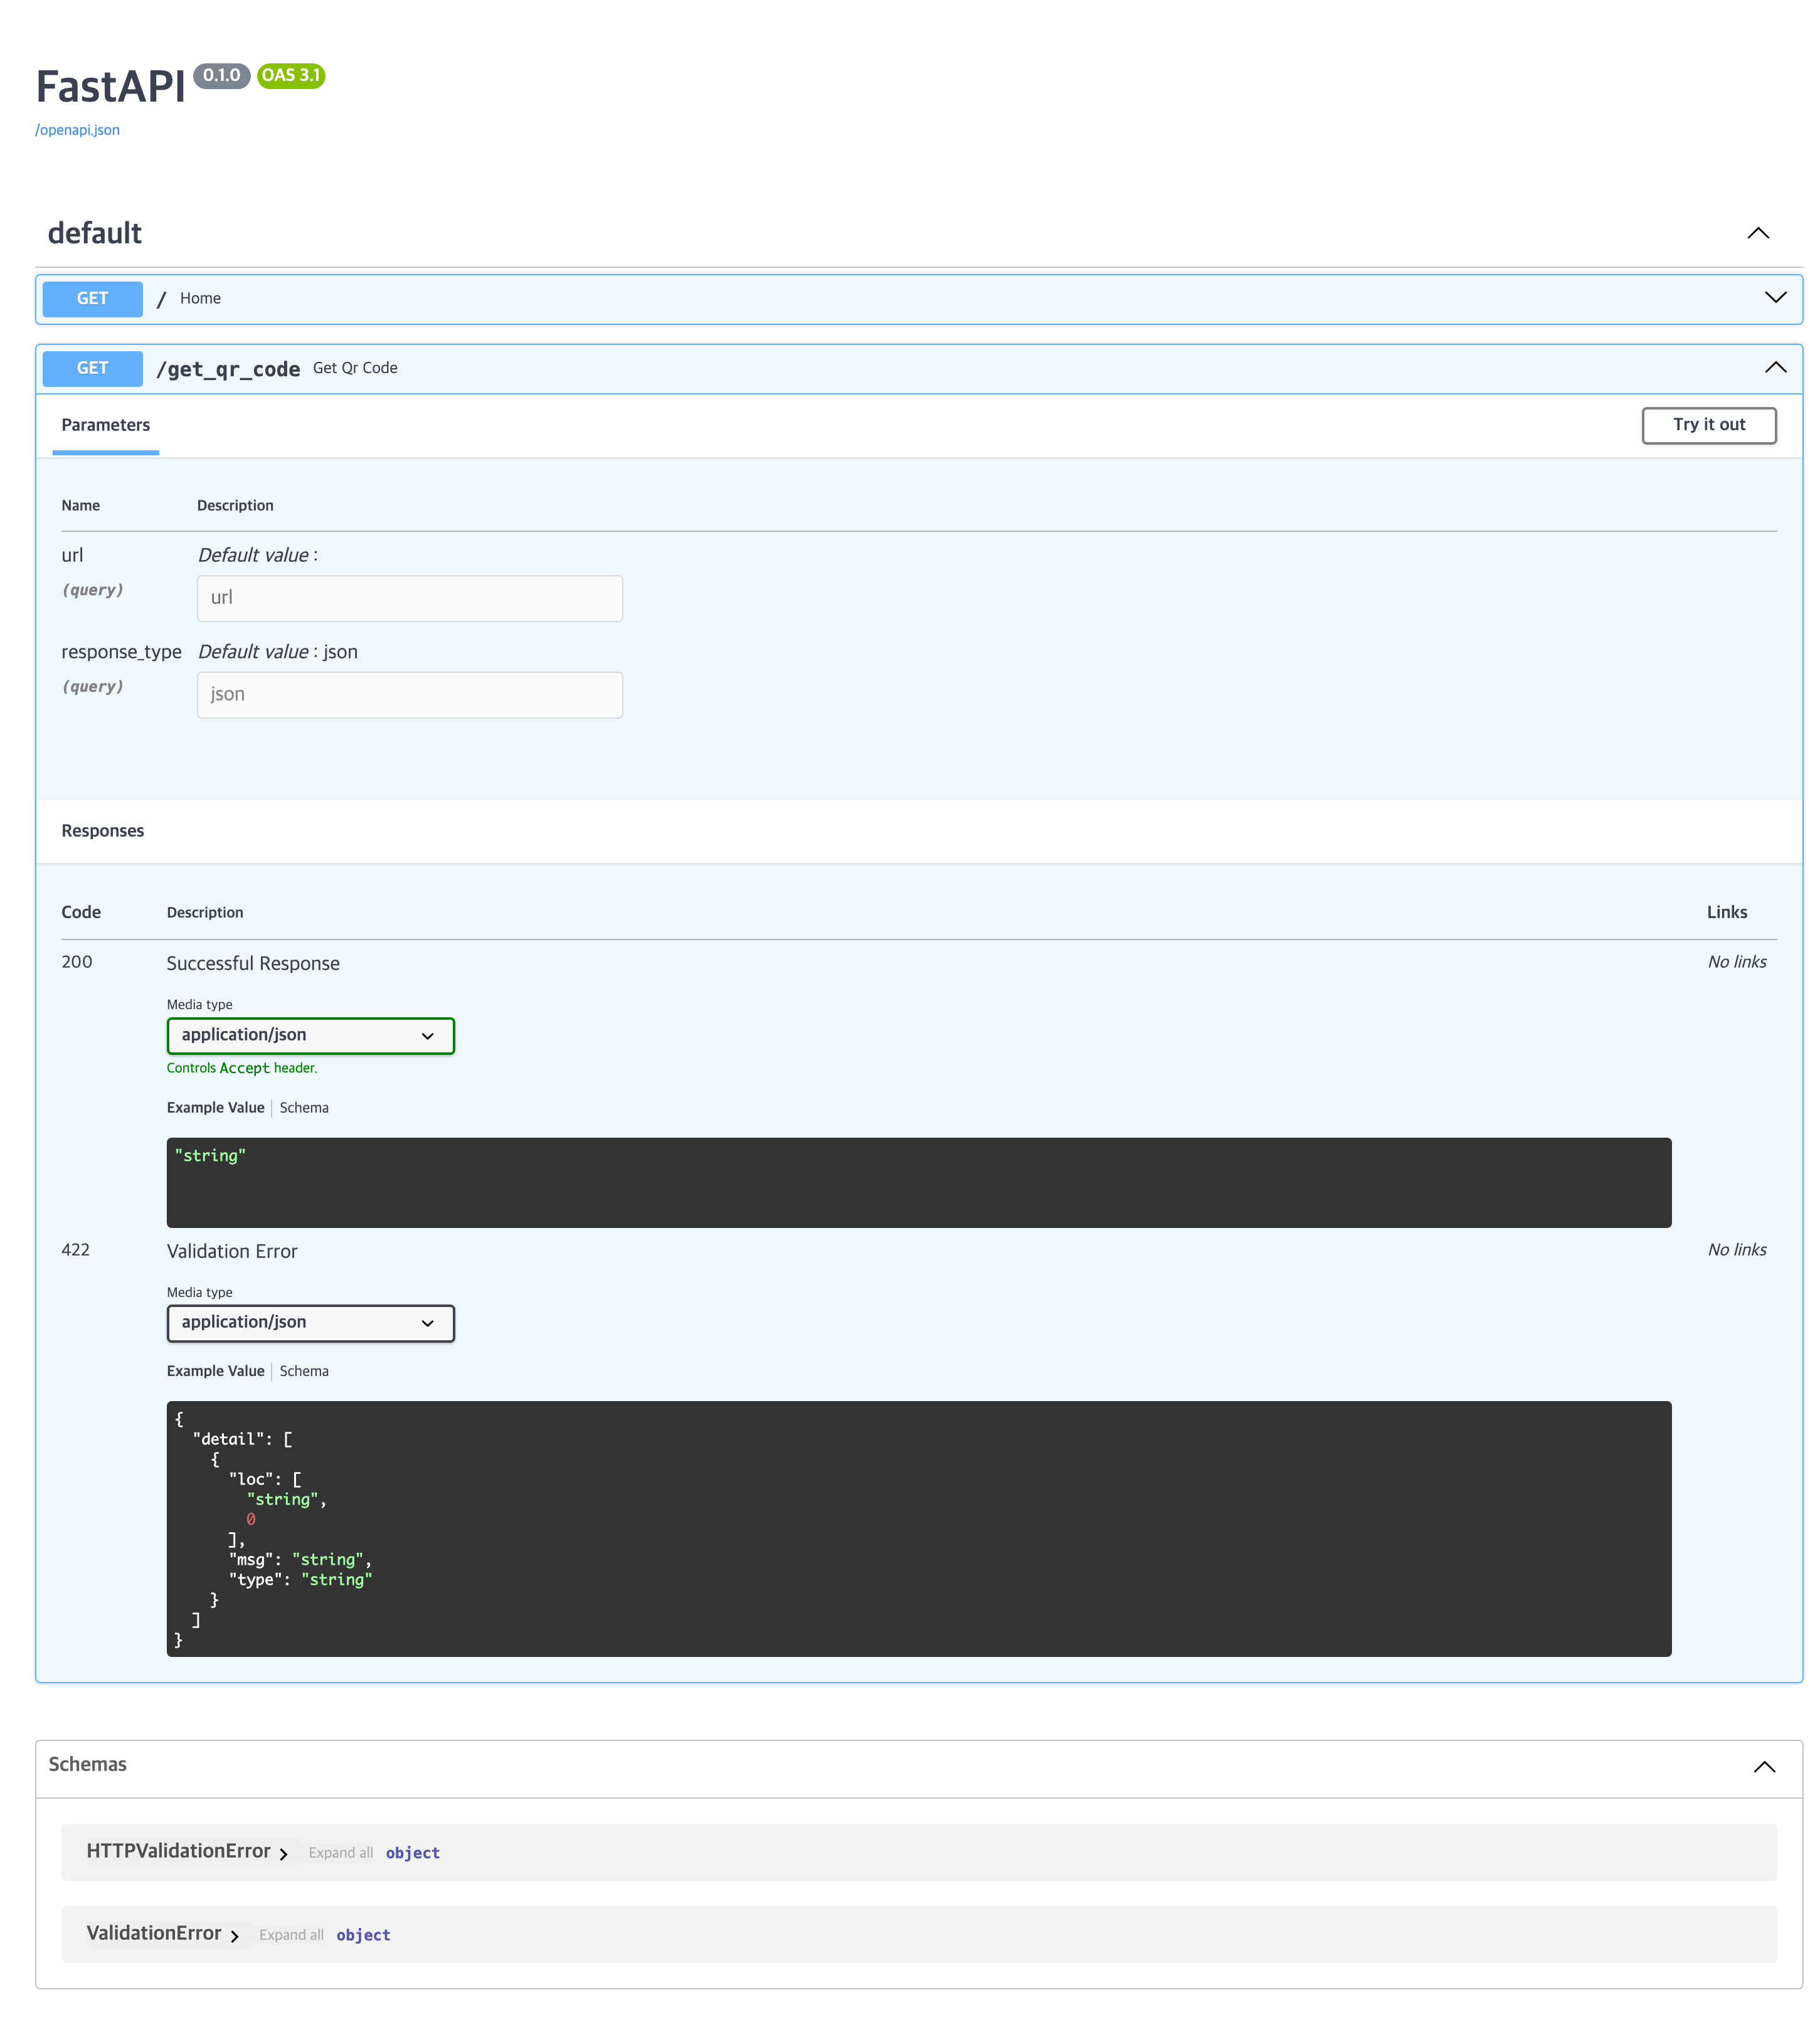Click Expand all next to HTTPValidationError
The width and height of the screenshot is (1820, 2027).
pos(340,1853)
